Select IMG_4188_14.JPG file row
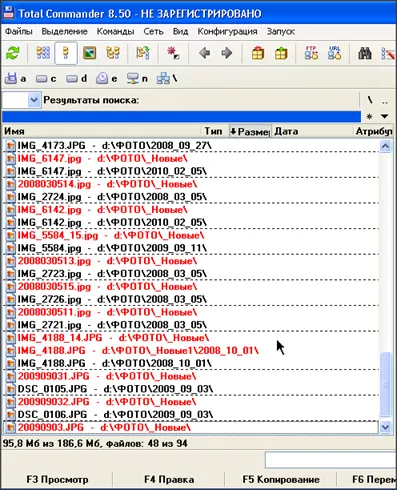Viewport: 397px width, 490px height. point(192,338)
